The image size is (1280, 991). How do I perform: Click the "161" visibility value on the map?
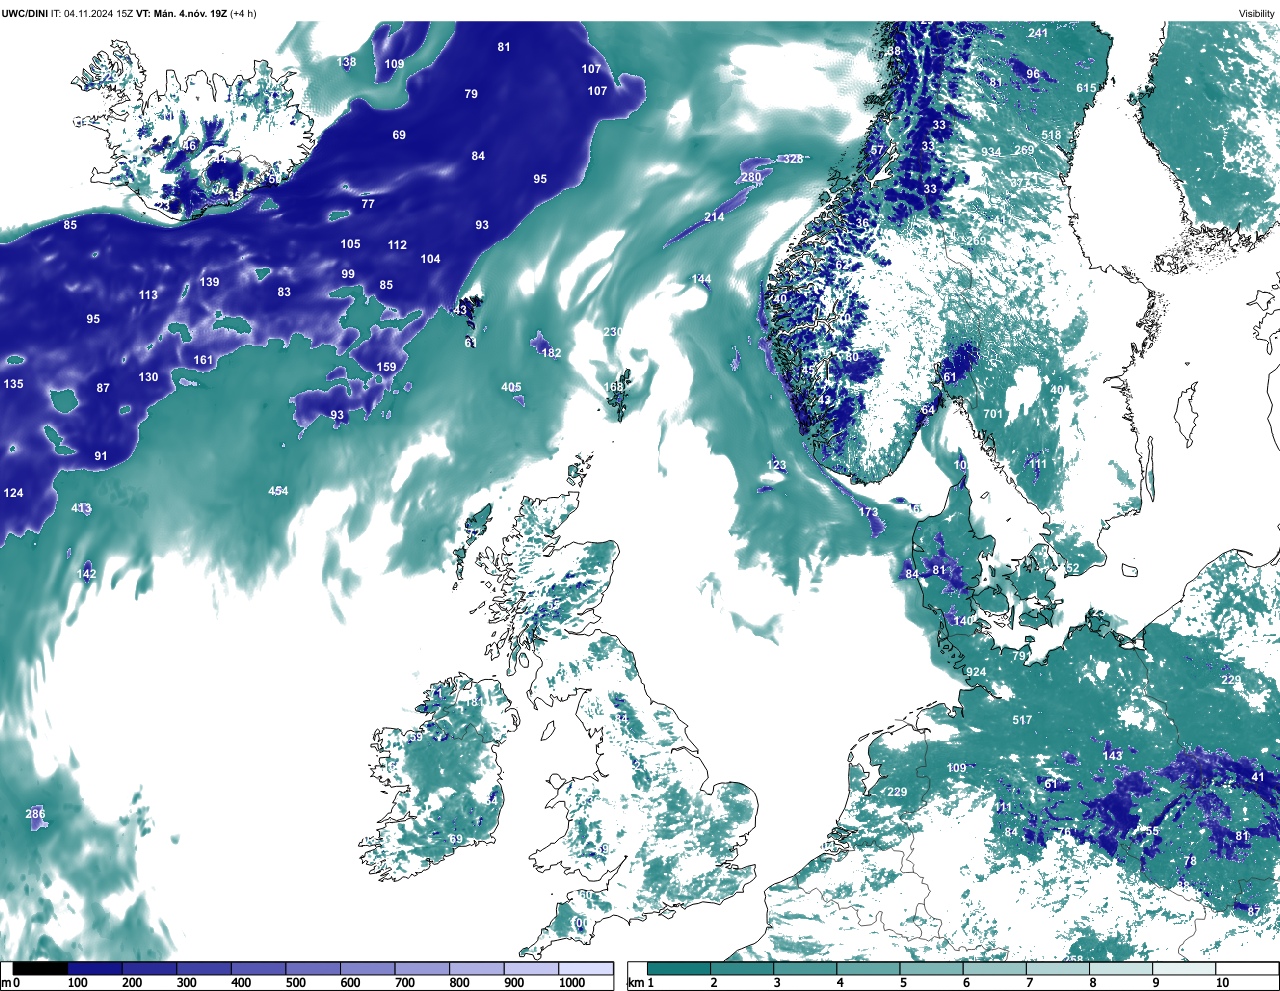[203, 360]
